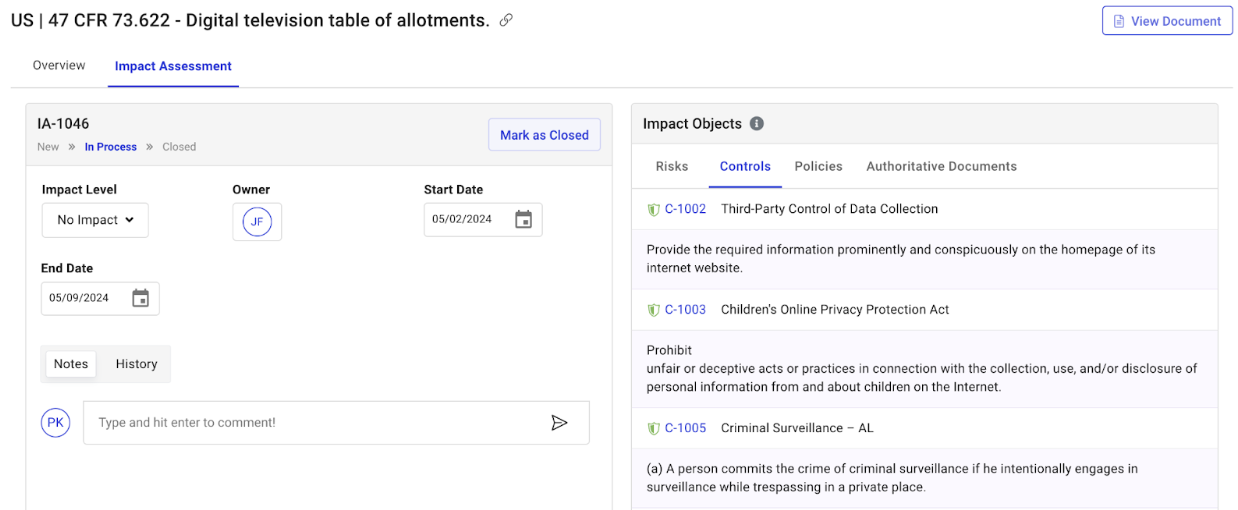Screen dimensions: 1238x510
Task: Click the JF owner avatar
Action: (257, 221)
